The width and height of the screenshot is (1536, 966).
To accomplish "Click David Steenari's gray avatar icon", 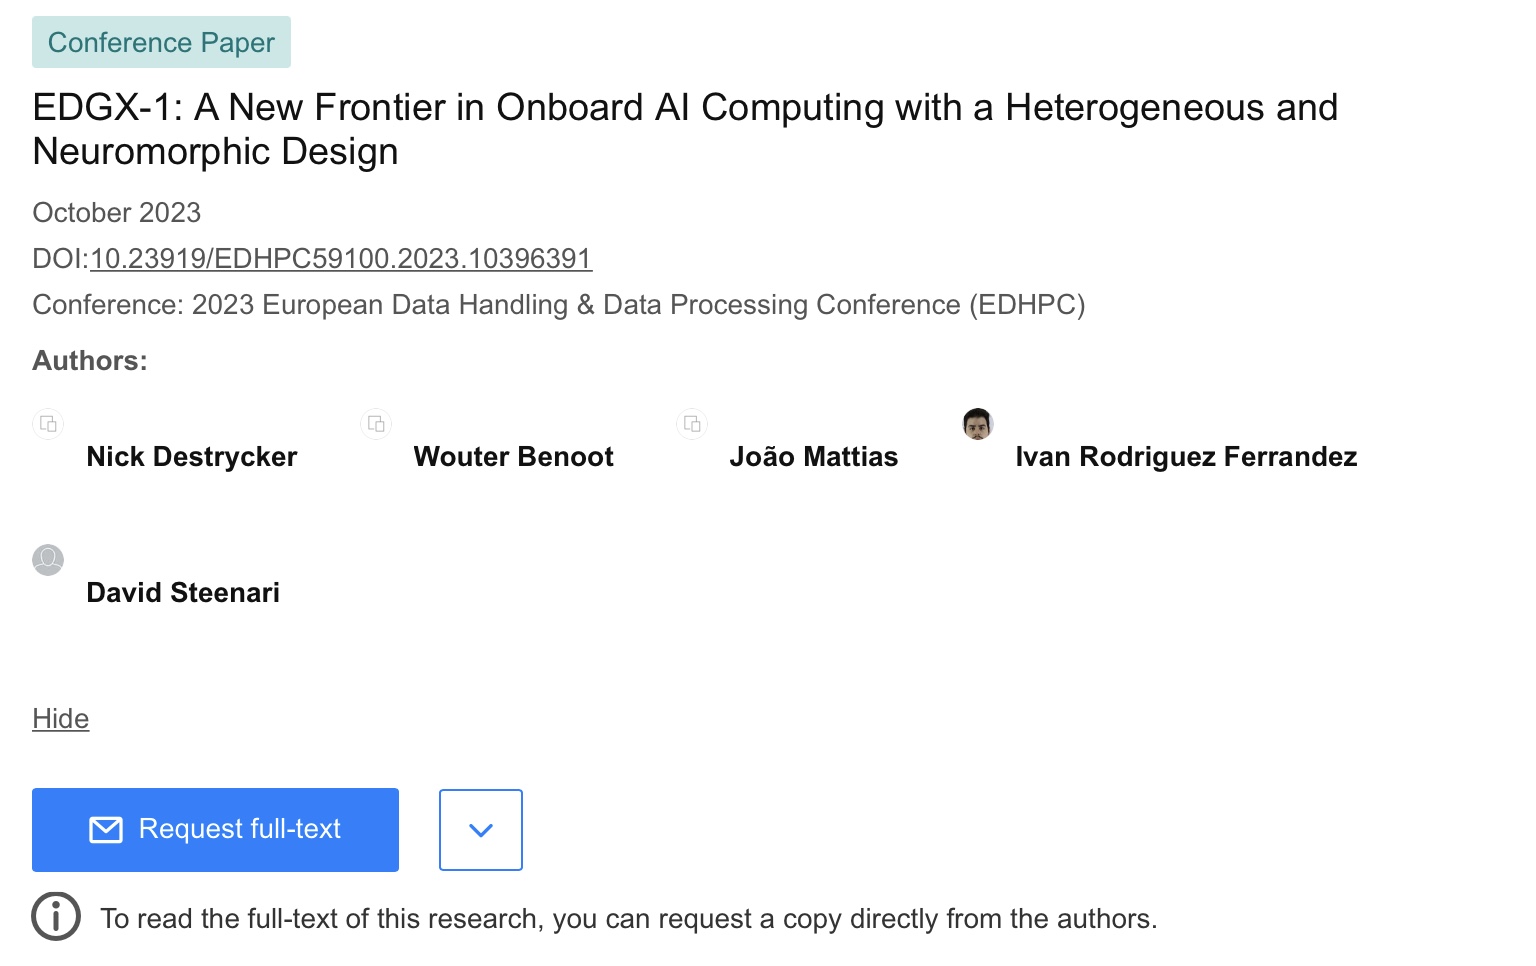I will [x=48, y=560].
